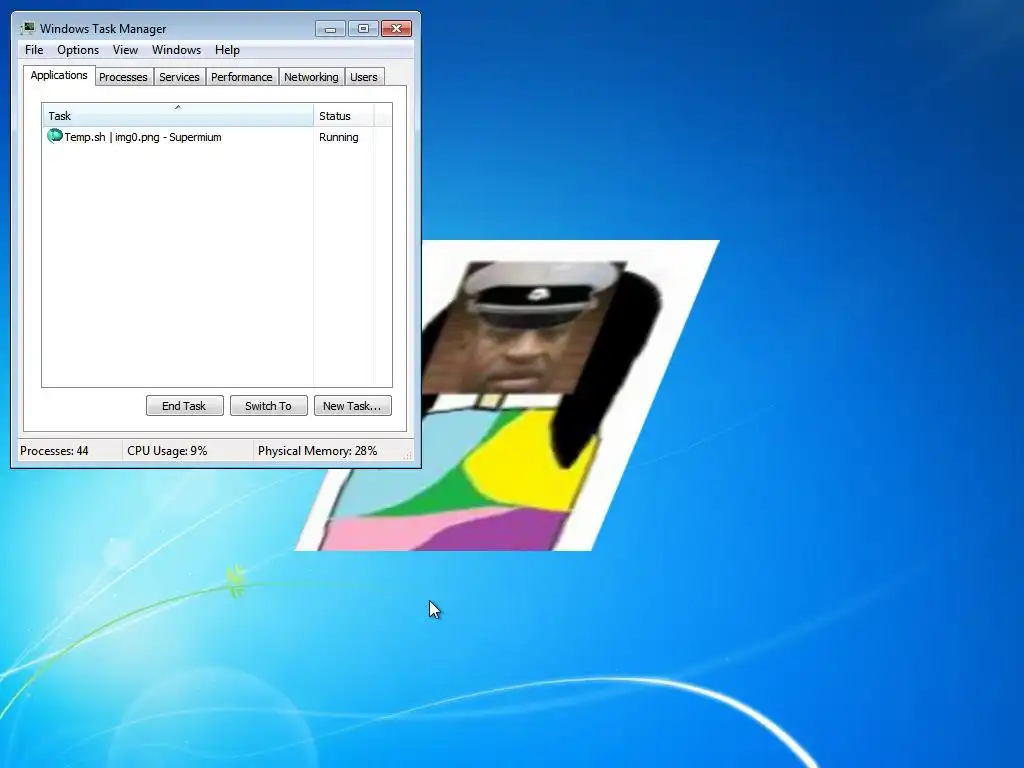This screenshot has height=768, width=1024.
Task: Open the View menu
Action: [x=125, y=50]
